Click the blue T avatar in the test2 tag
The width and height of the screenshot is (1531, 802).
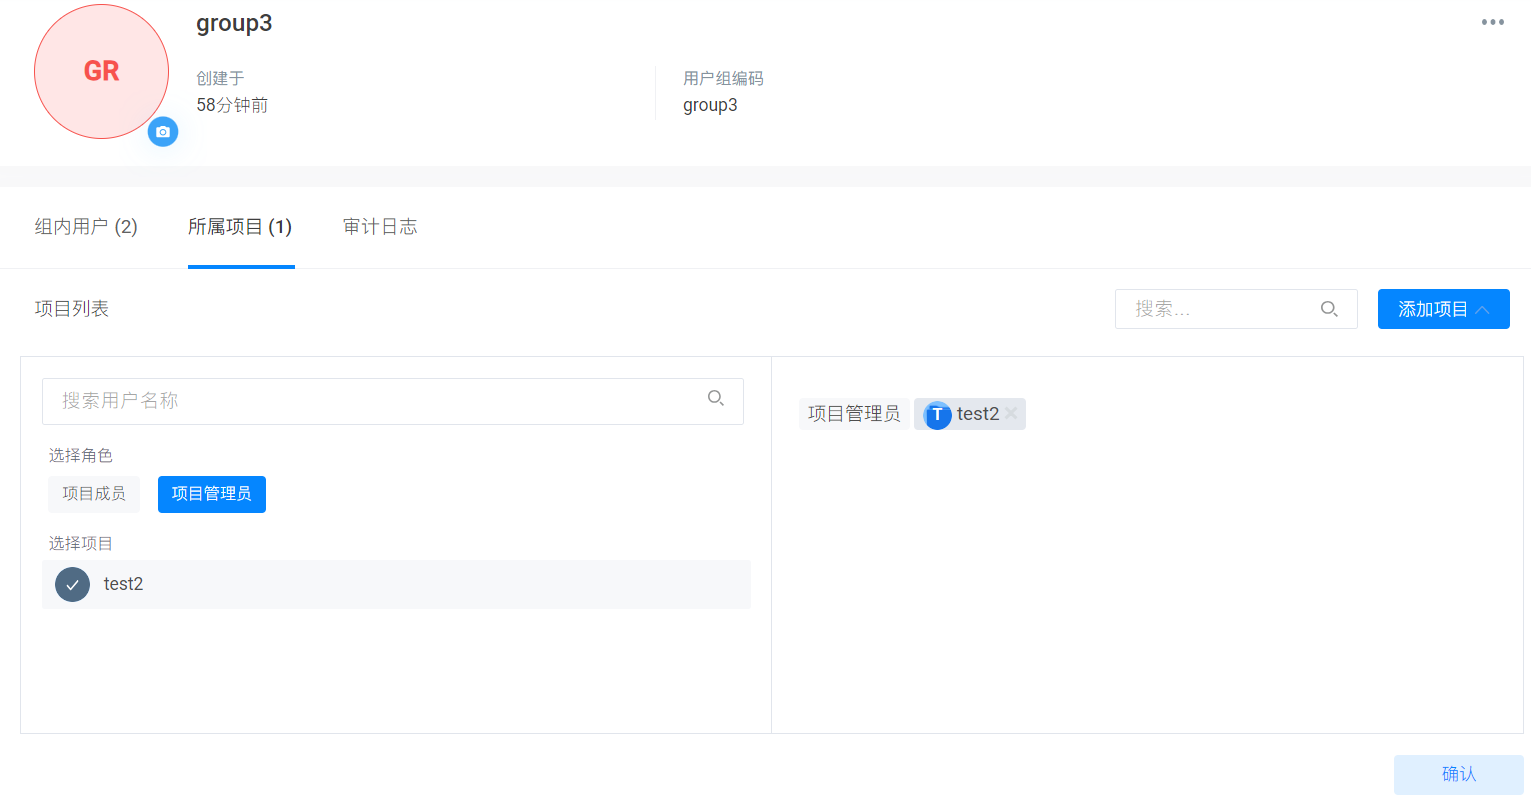(937, 414)
